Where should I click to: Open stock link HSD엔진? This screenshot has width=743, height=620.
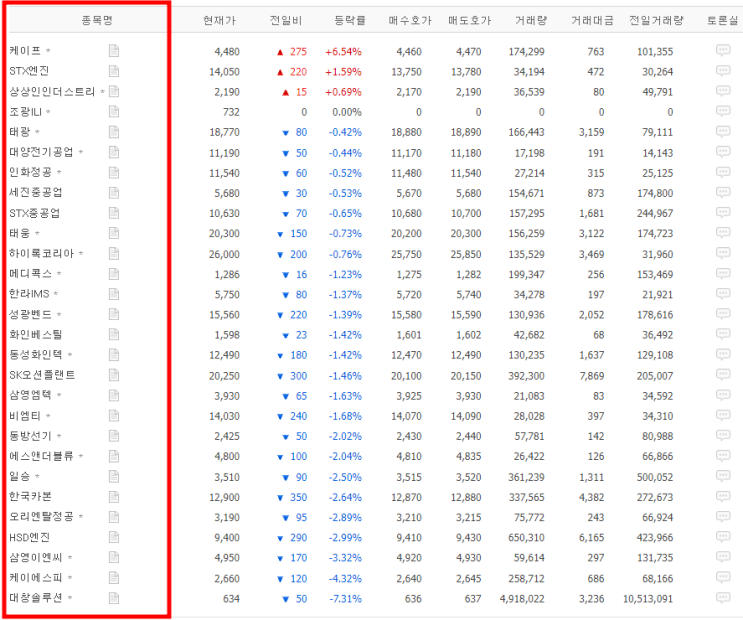point(29,537)
